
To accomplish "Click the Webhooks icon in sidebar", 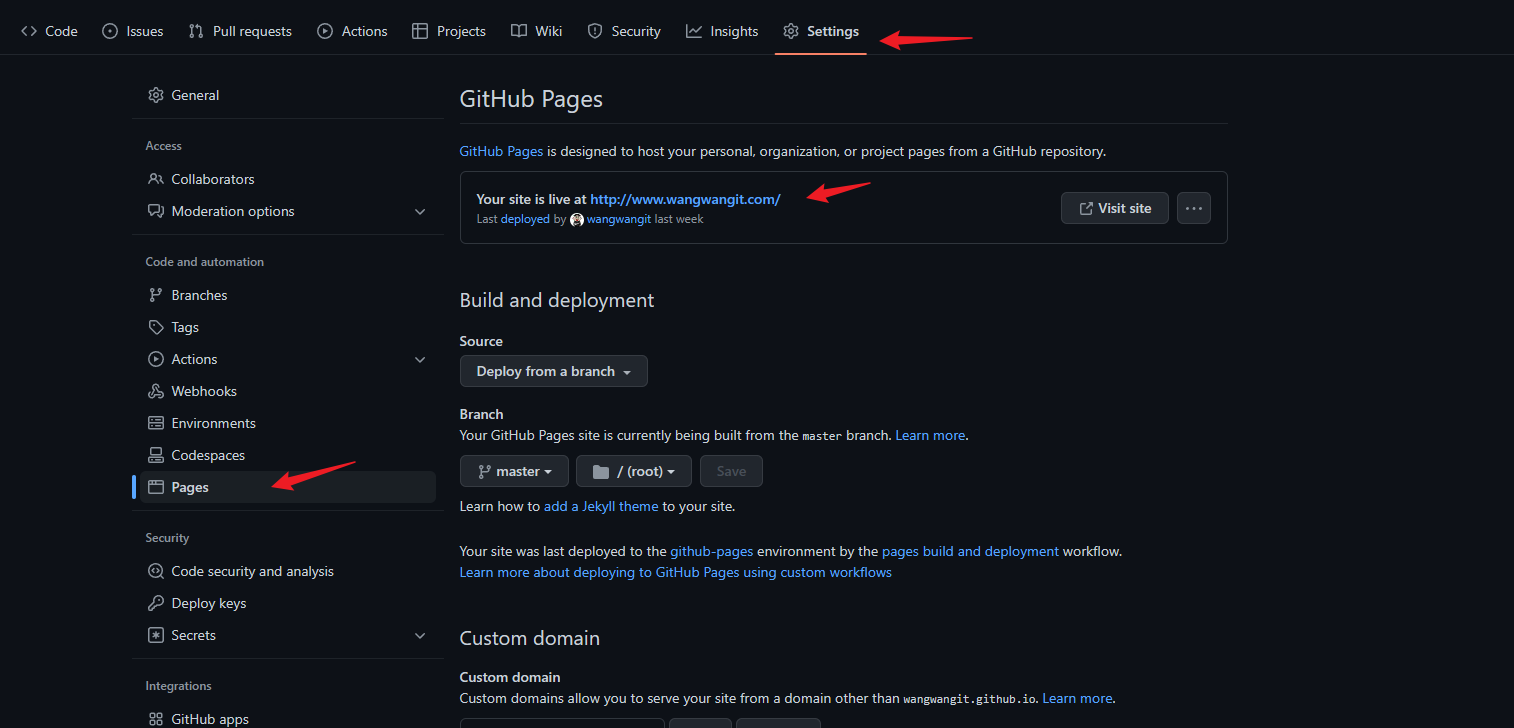I will pos(156,391).
